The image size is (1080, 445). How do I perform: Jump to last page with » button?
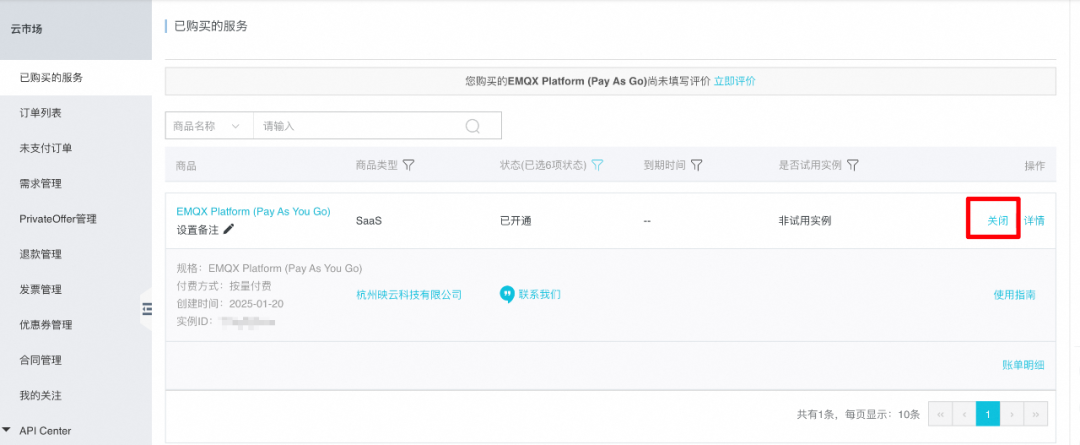pos(1036,414)
